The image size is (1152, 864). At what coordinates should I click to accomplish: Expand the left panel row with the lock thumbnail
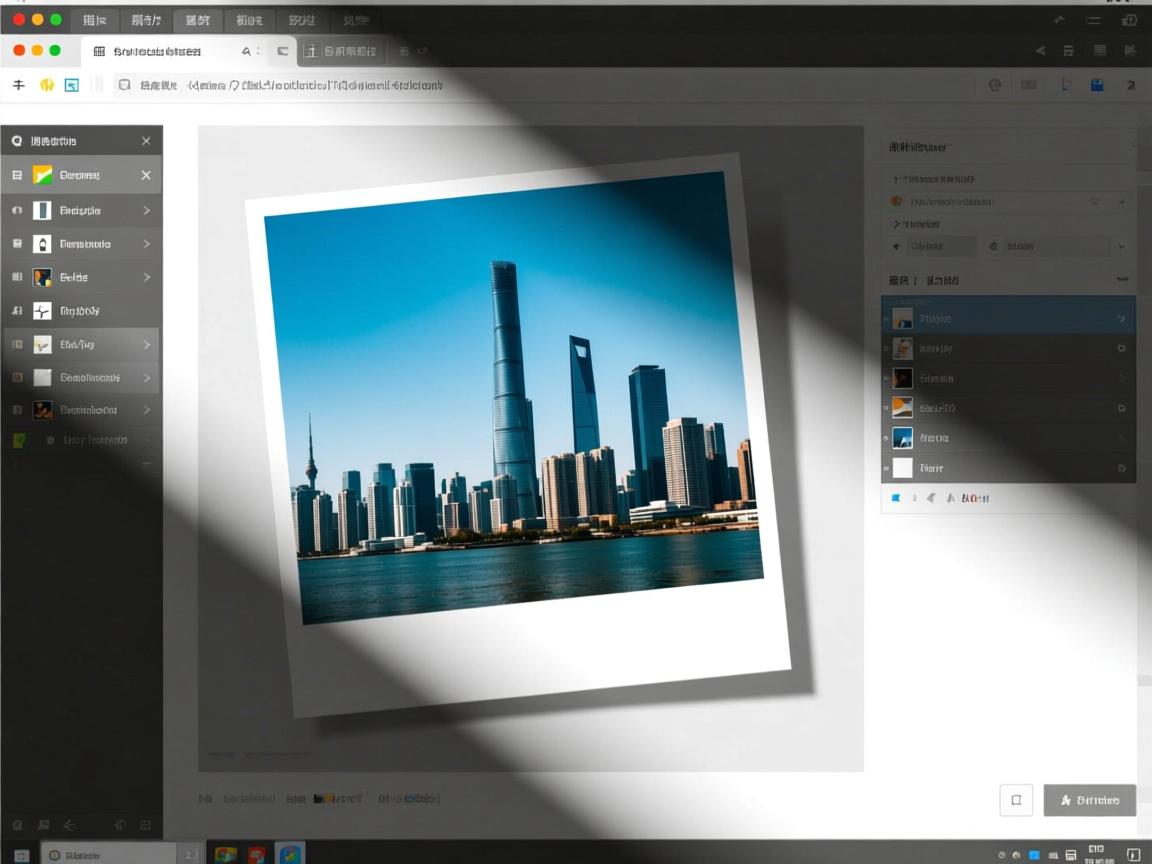click(146, 244)
